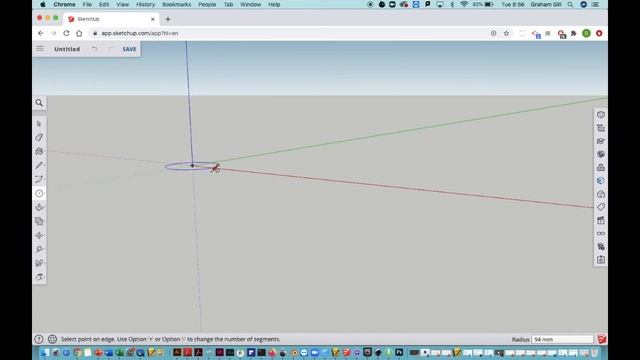This screenshot has width=640, height=360.
Task: Click the browser back arrow
Action: click(41, 33)
